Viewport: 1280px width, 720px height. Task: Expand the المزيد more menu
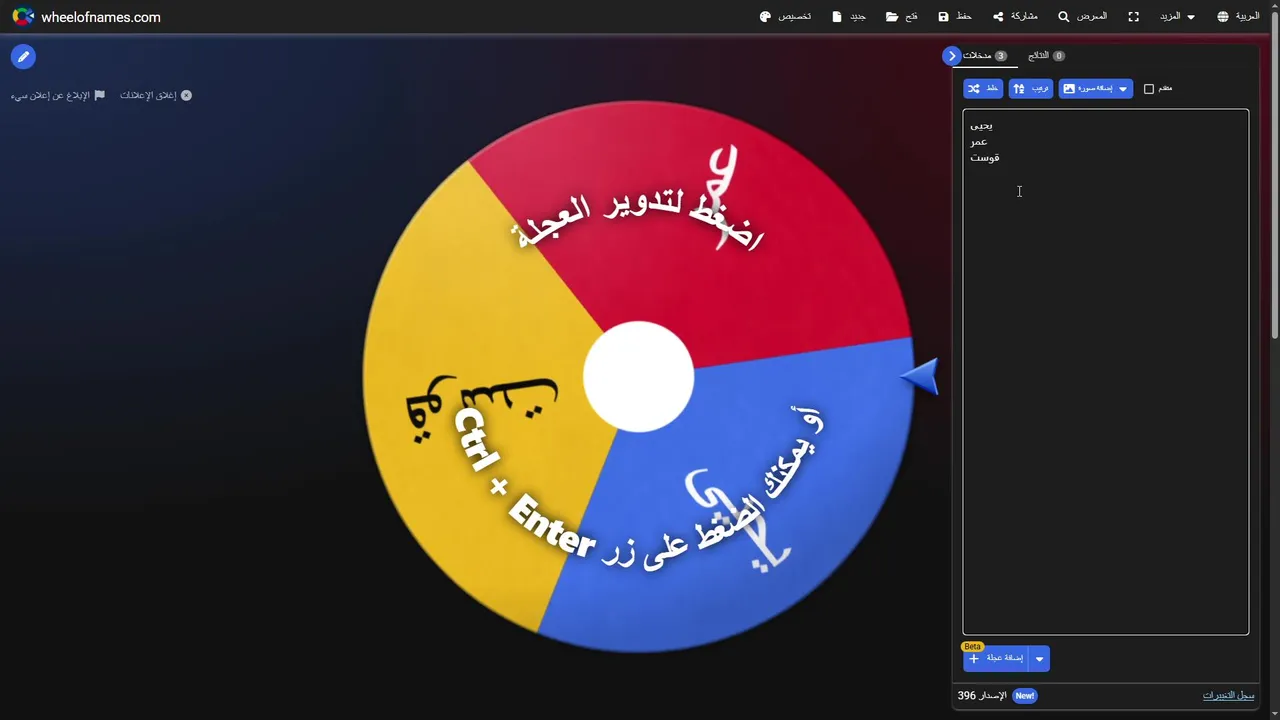pyautogui.click(x=1177, y=17)
